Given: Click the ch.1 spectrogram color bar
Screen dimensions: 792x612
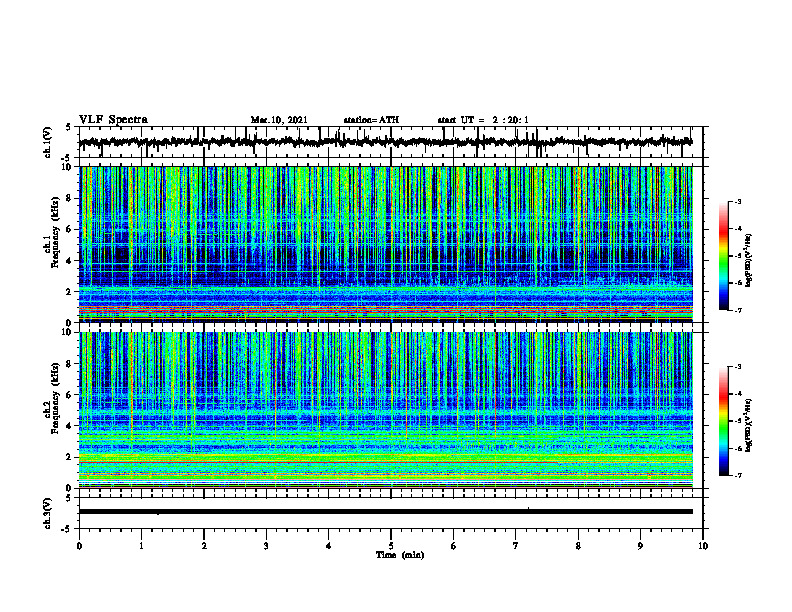Looking at the screenshot, I should tap(724, 256).
